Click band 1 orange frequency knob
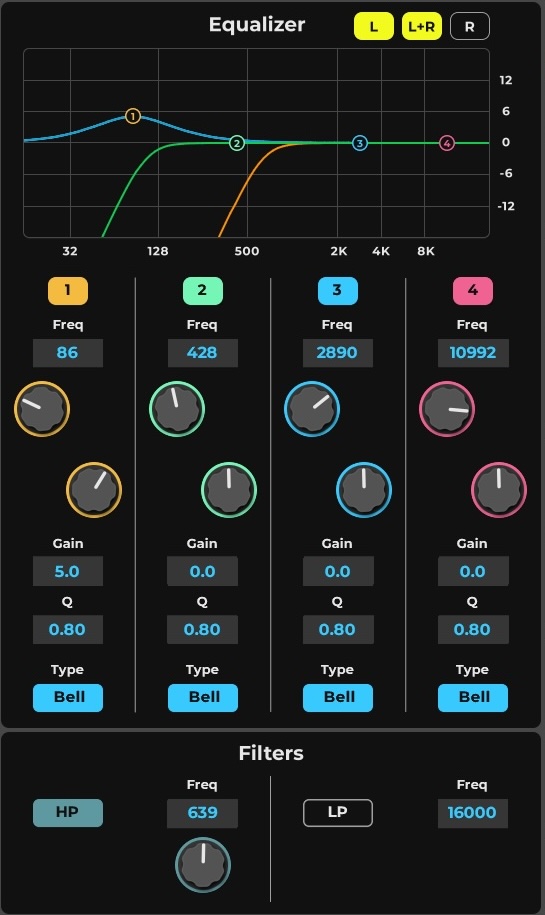Screen dimensions: 545x915 [42, 409]
